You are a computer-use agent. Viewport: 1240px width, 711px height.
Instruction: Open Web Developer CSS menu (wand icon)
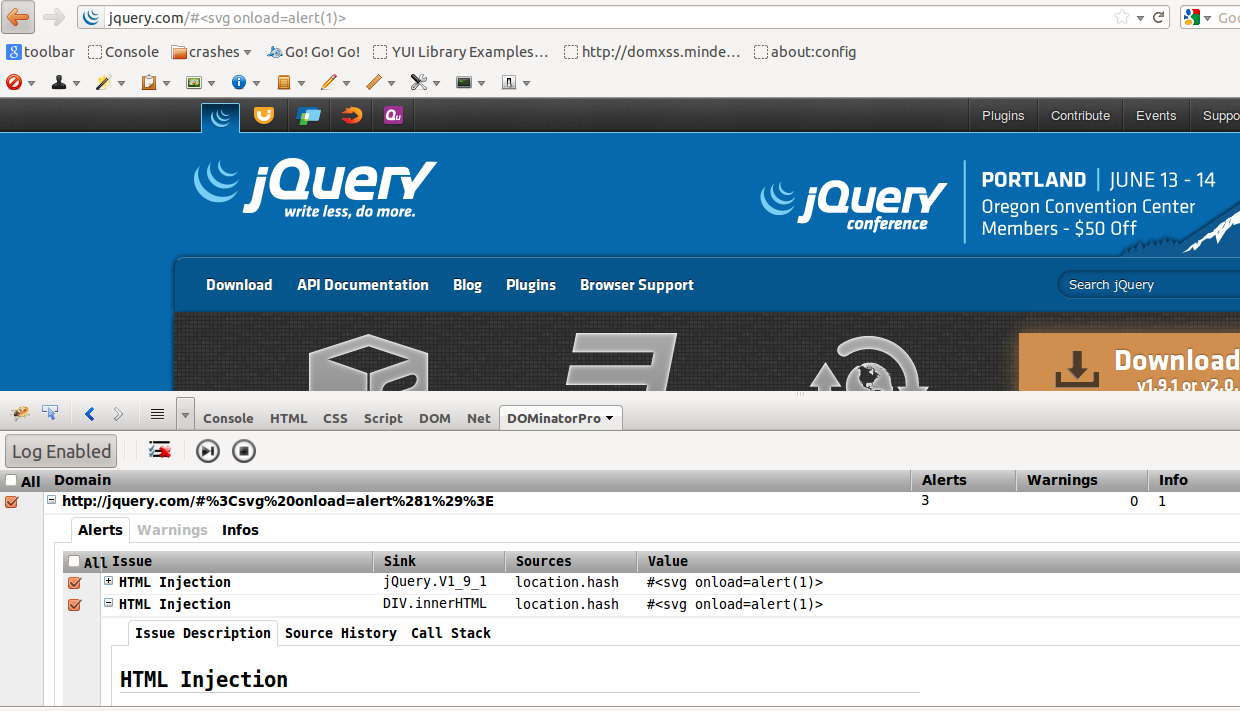click(110, 83)
